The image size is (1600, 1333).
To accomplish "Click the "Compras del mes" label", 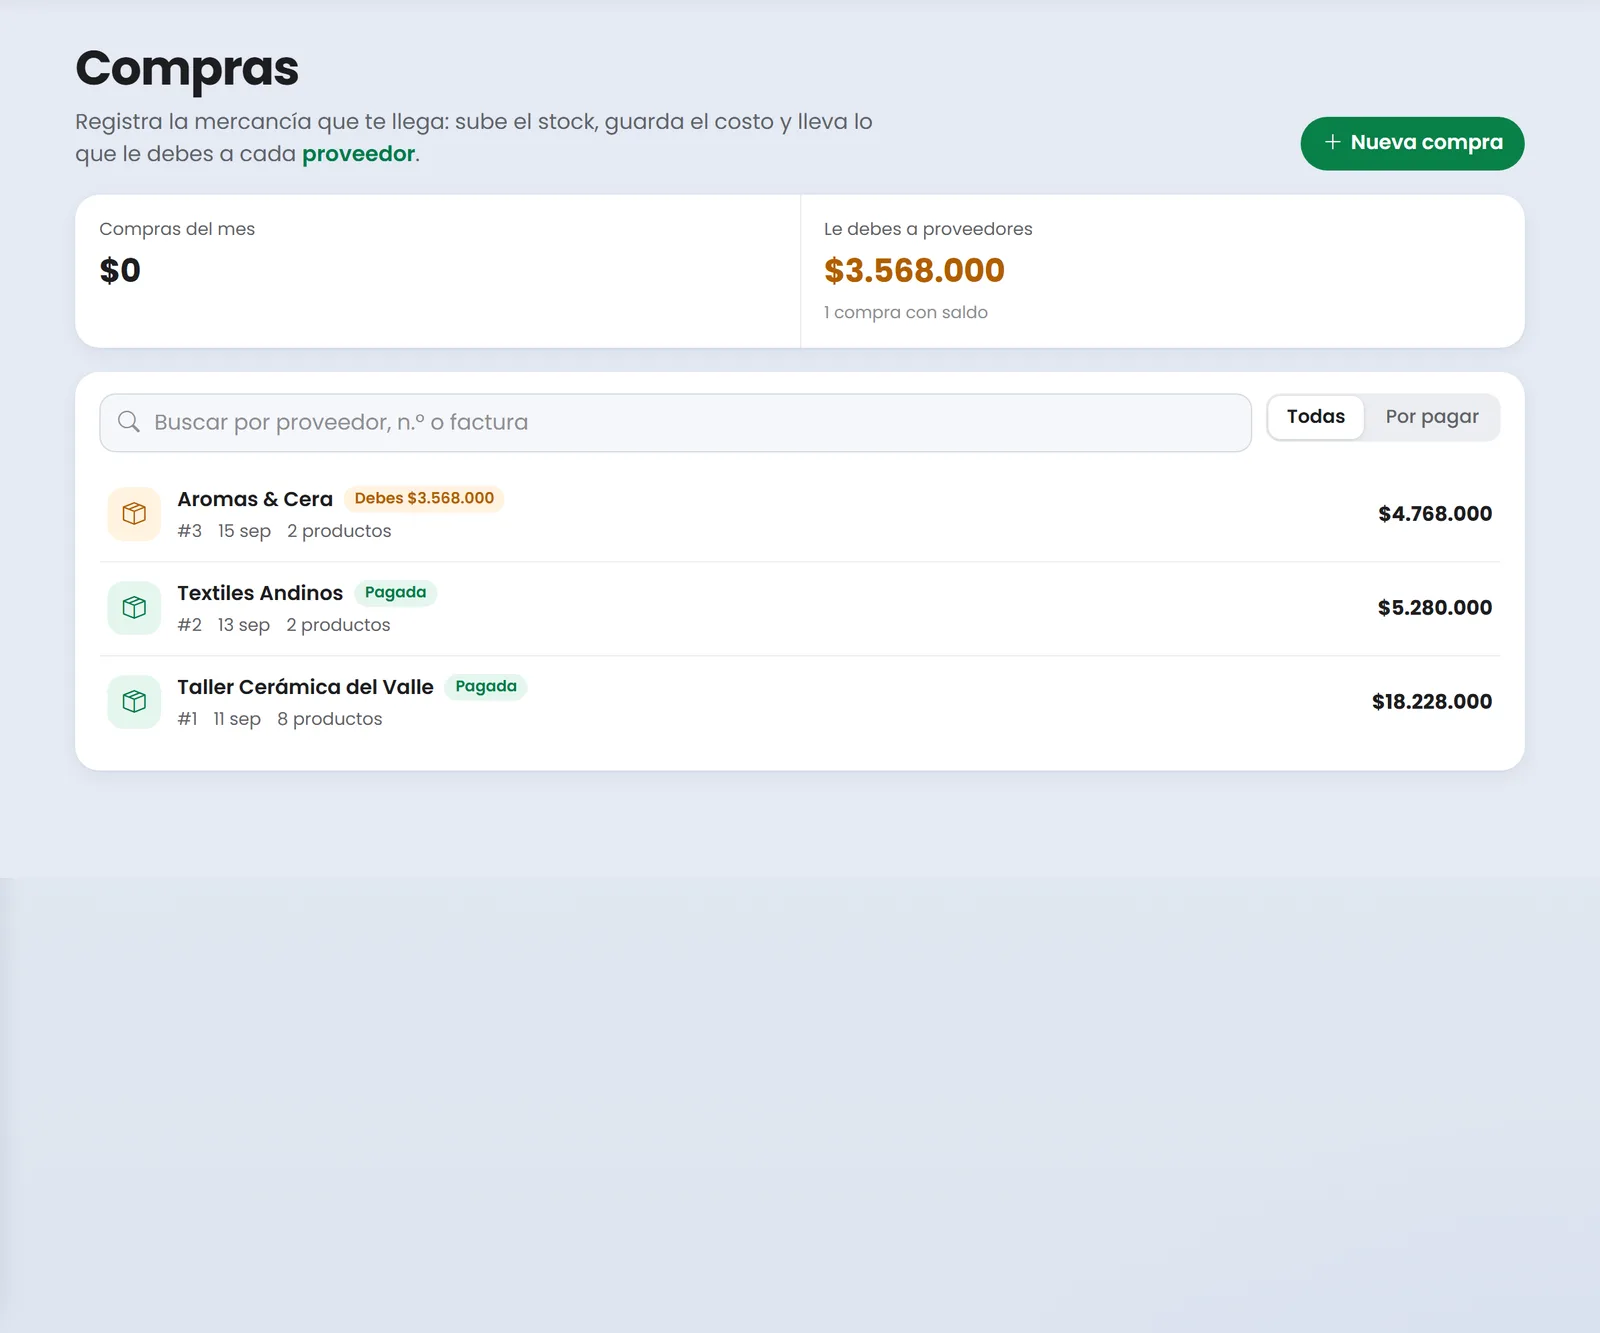I will point(177,229).
